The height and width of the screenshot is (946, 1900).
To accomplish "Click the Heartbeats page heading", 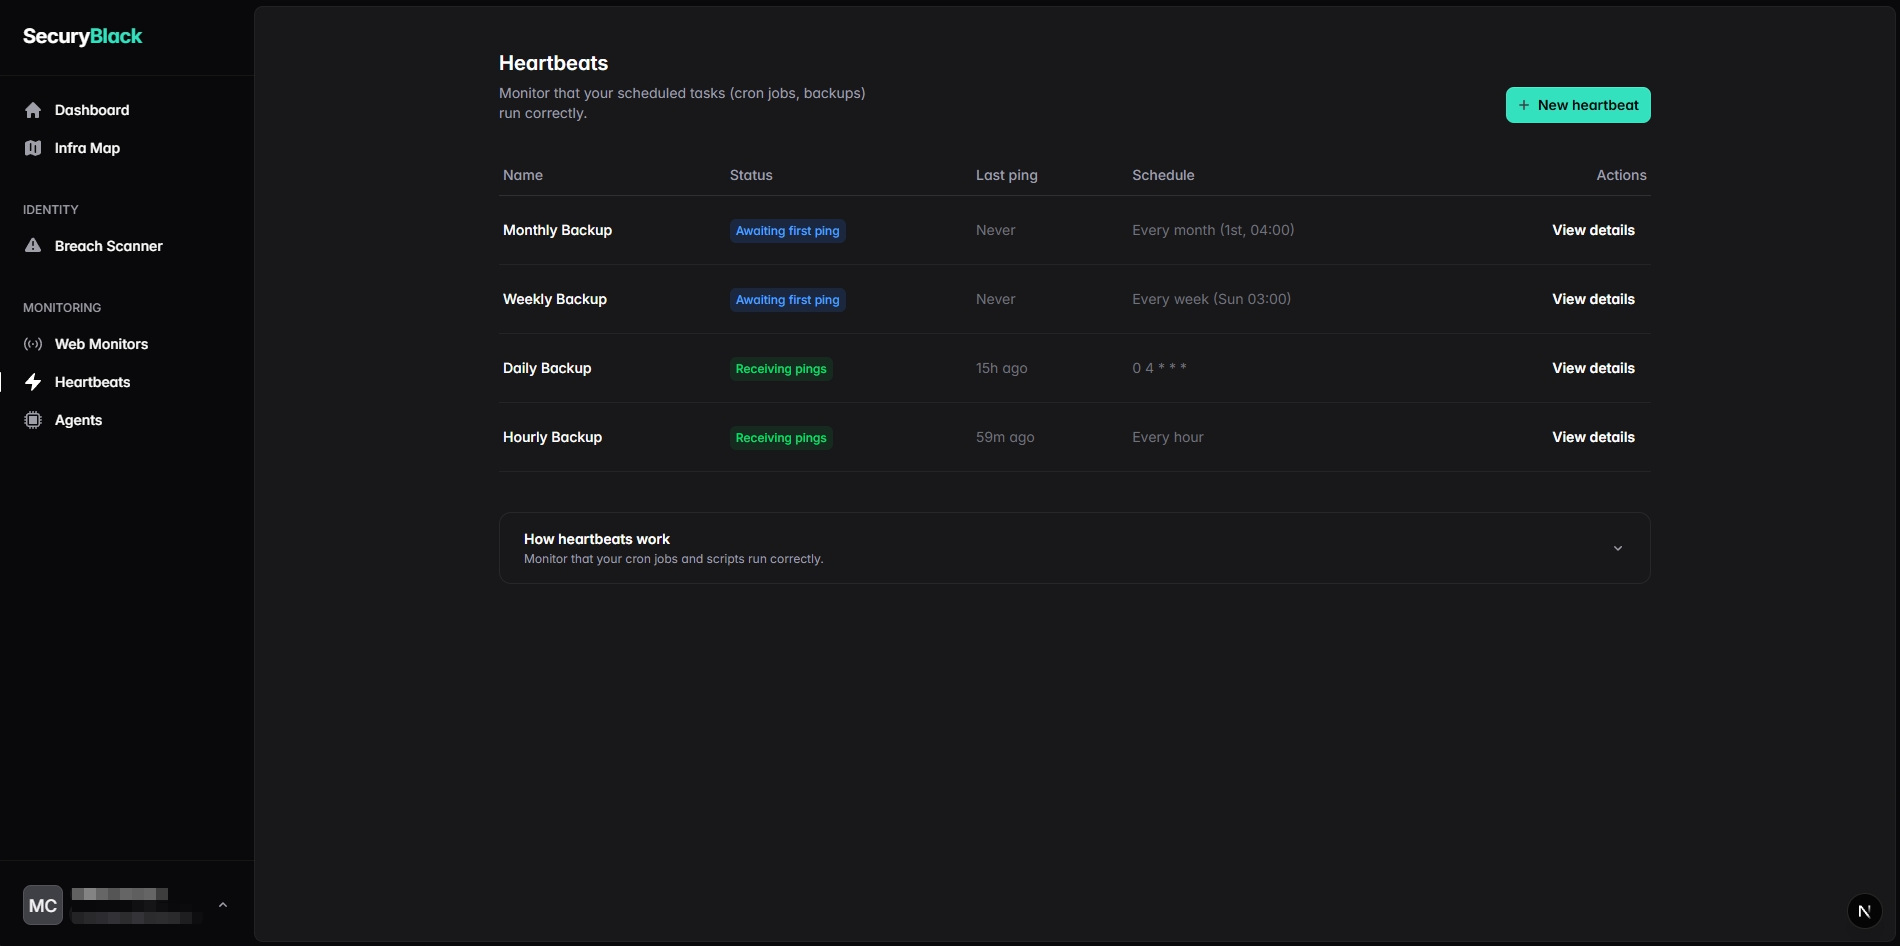I will click(x=553, y=63).
